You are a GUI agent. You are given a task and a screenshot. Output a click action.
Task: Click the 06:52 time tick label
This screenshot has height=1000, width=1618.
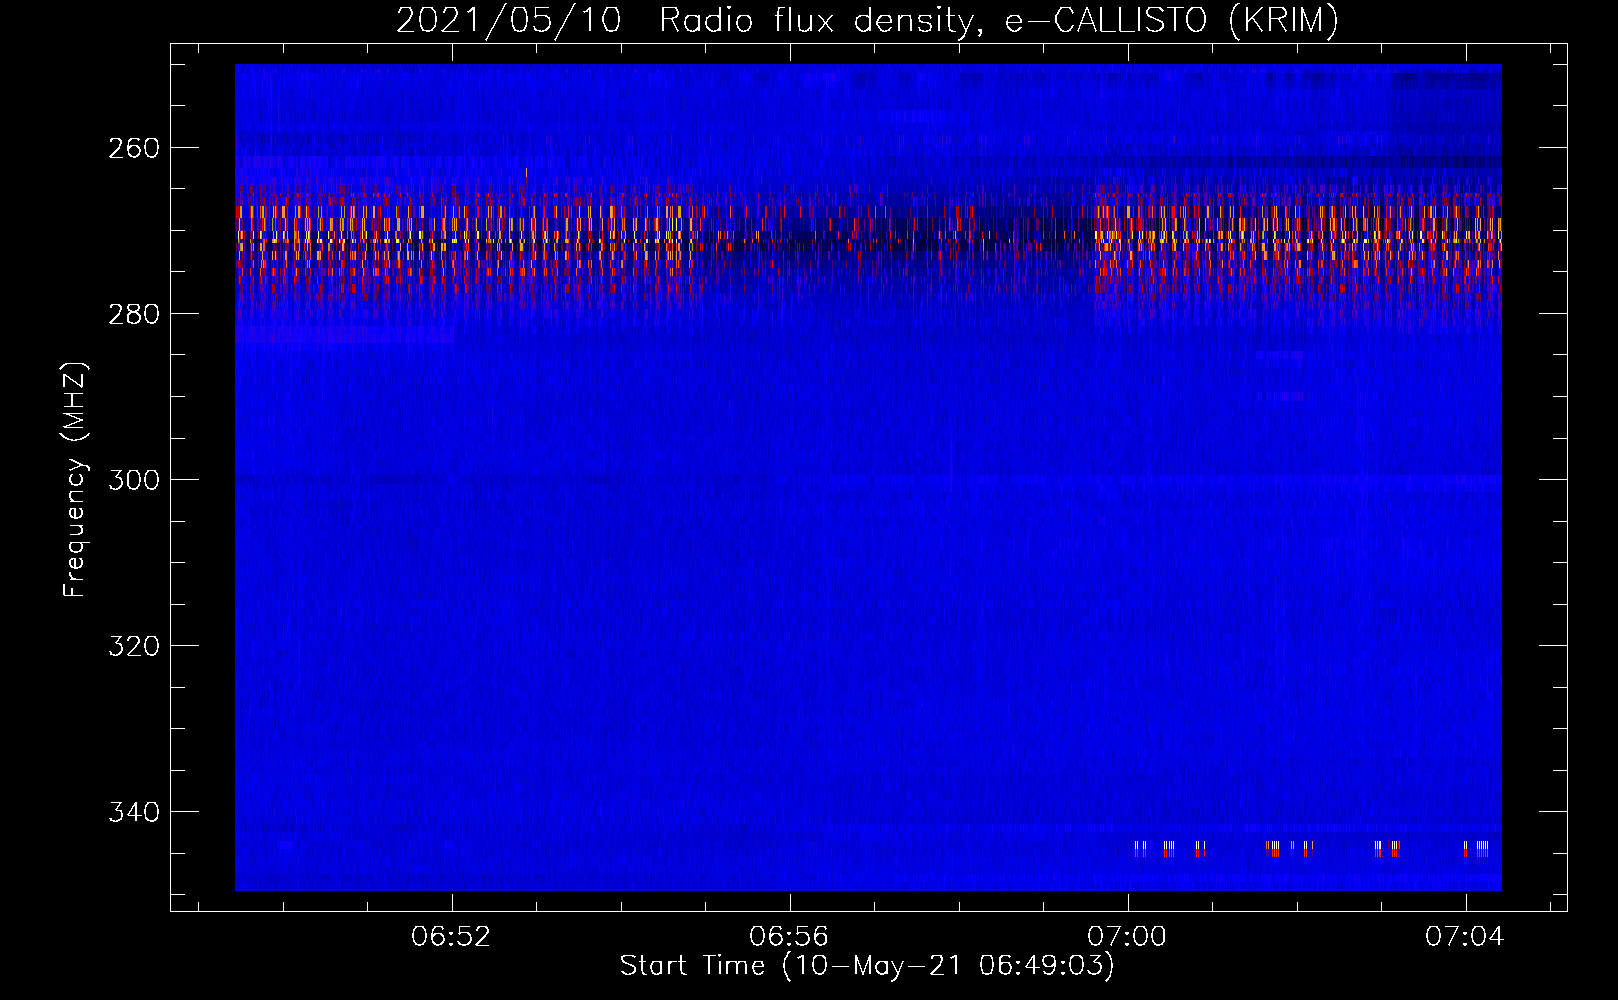[x=451, y=937]
